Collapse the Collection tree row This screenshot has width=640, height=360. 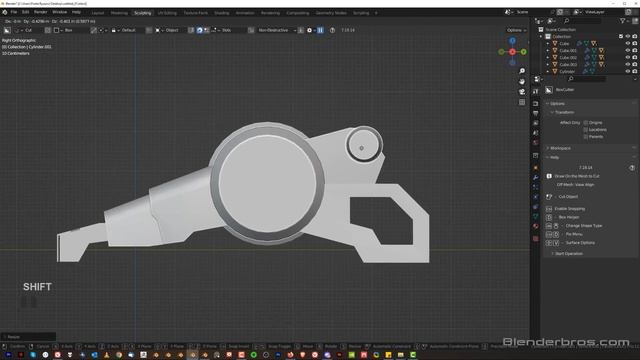[x=542, y=36]
